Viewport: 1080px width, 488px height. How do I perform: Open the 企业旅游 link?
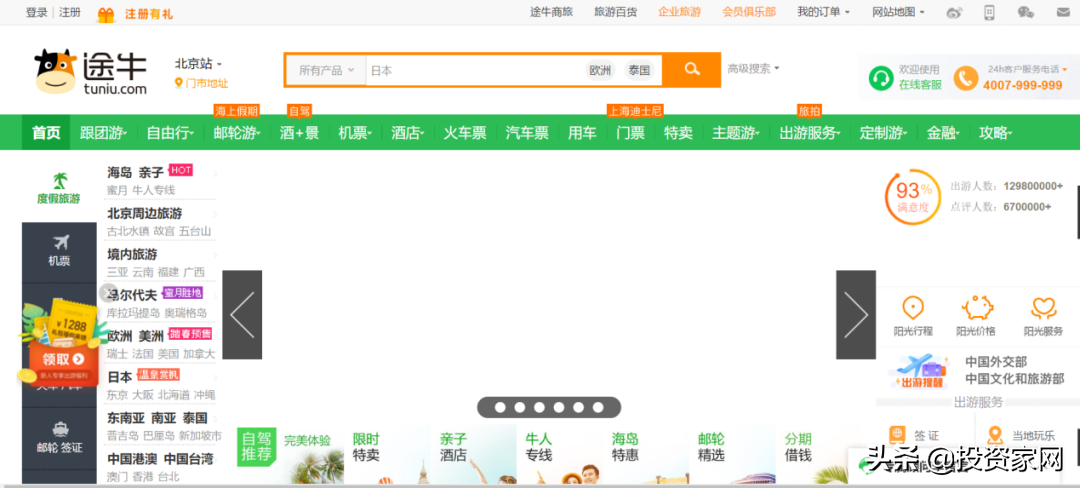tap(679, 12)
